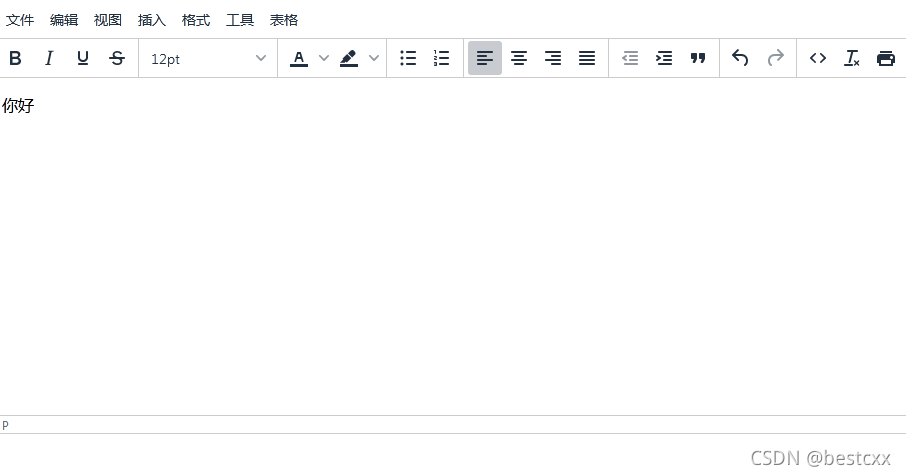Apply the current text color
Screen dimensions: 906x476
click(x=299, y=58)
